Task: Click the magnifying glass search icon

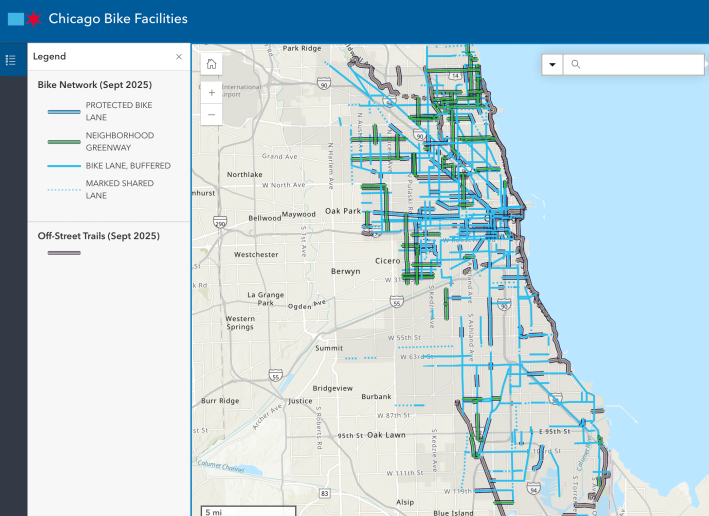Action: 576,65
